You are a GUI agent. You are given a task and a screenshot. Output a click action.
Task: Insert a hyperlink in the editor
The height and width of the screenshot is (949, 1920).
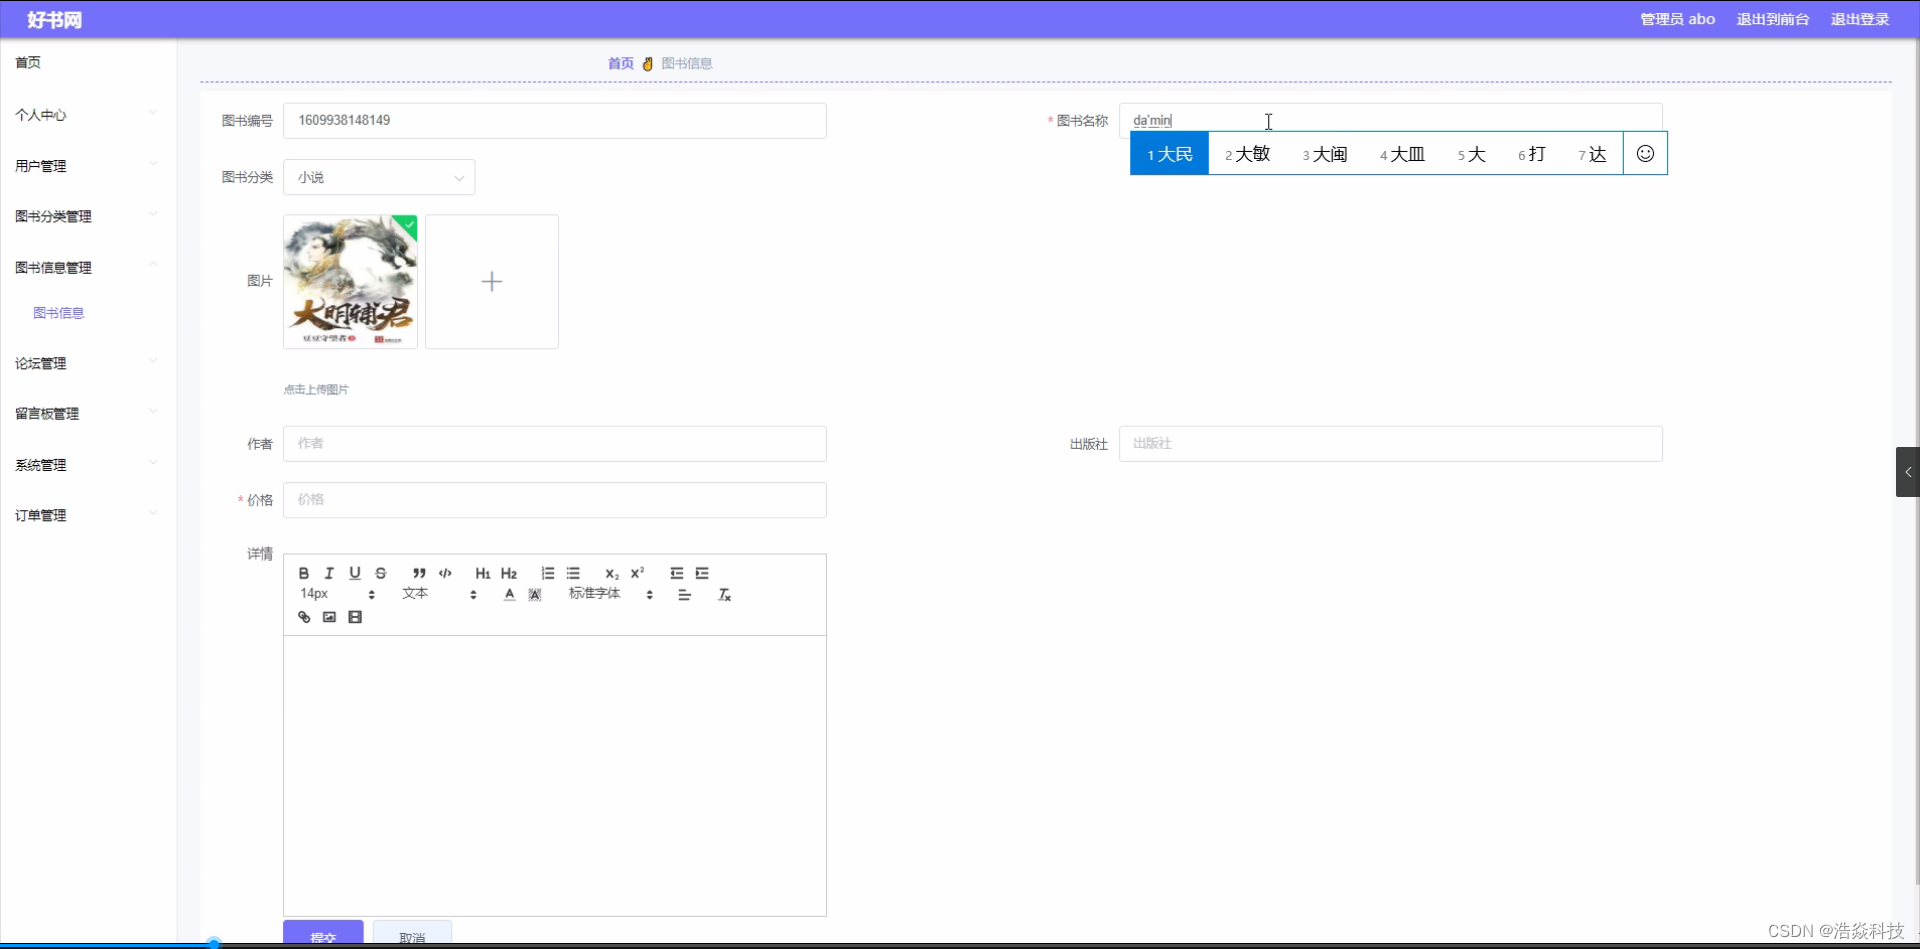coord(303,616)
